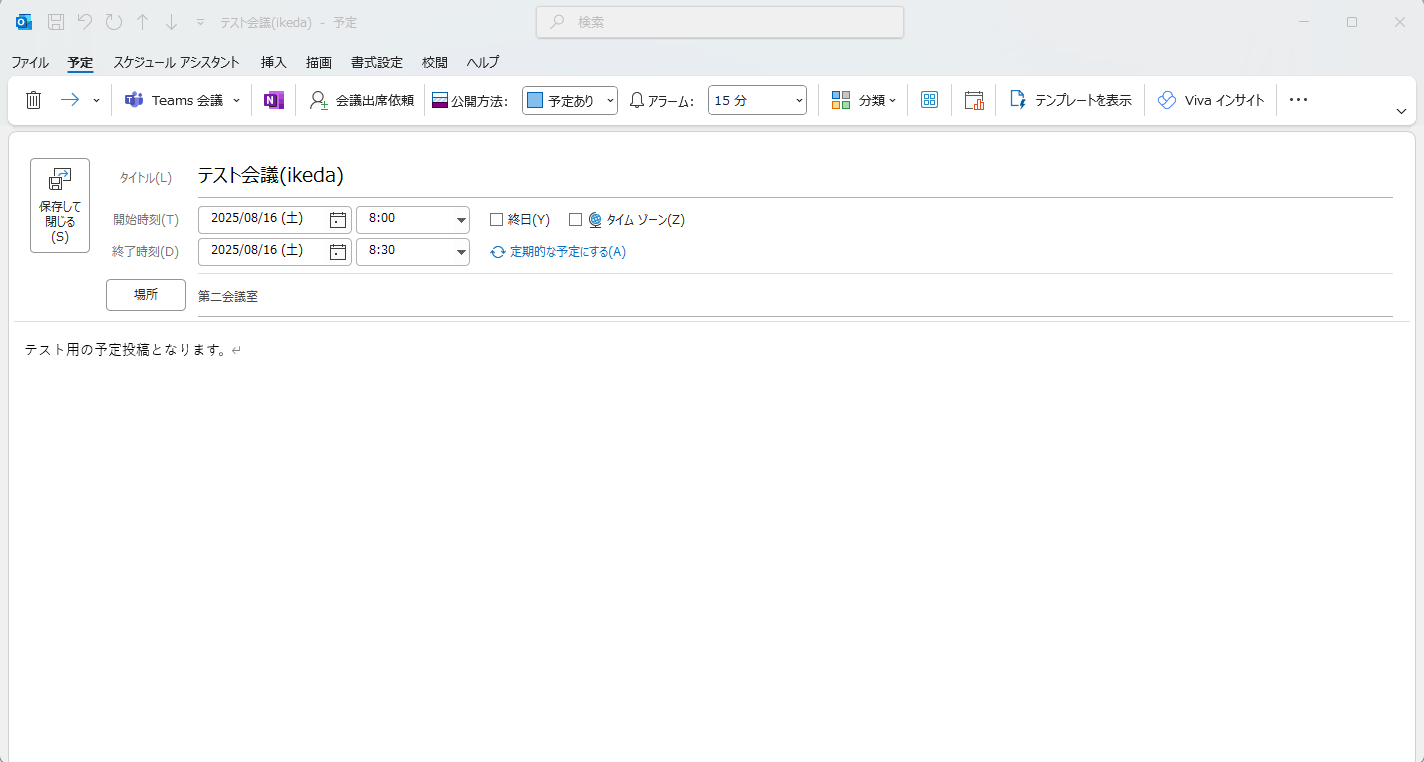
Task: Click the calendar icon in the ribbon
Action: (x=974, y=100)
